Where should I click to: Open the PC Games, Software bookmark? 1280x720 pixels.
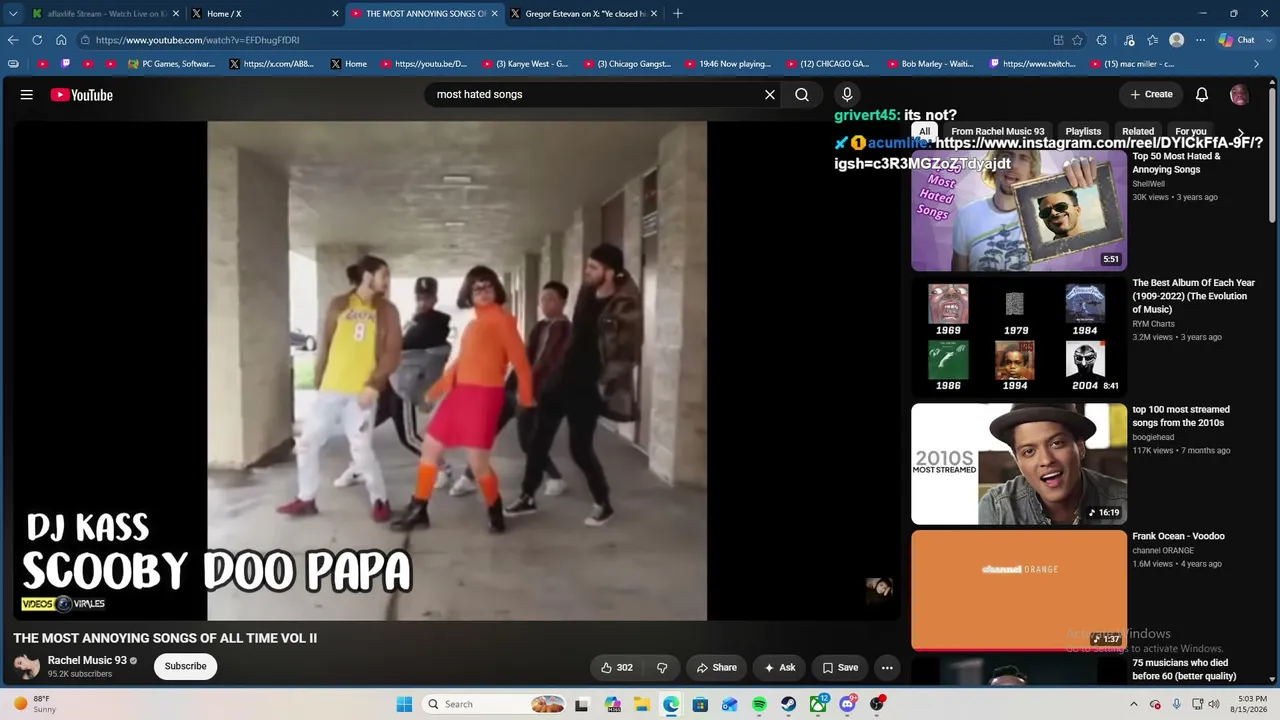171,64
